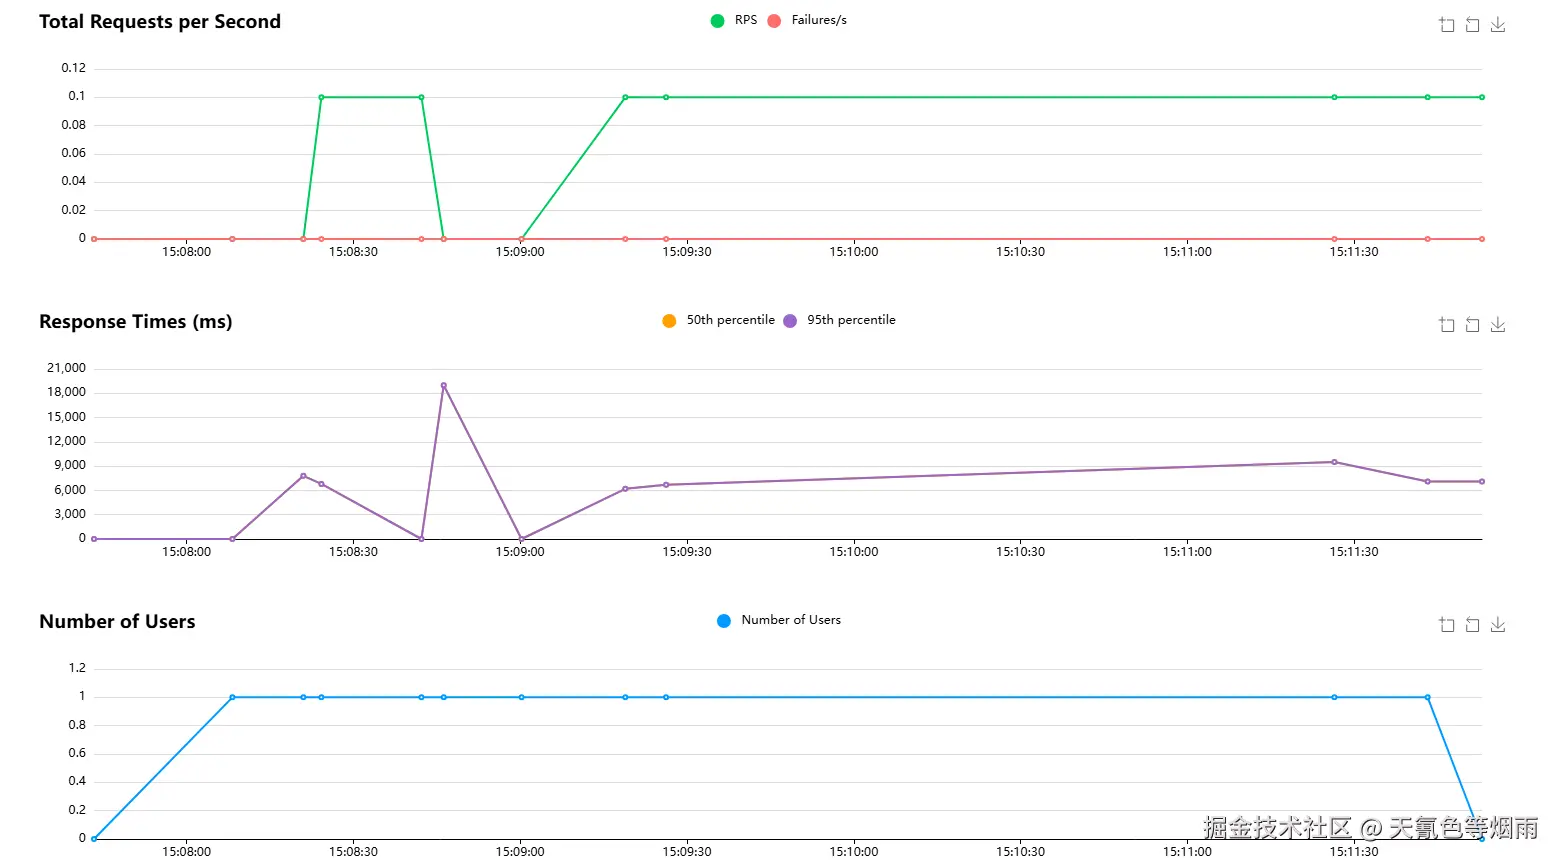
Task: Select first green RPS point reaching 0.1
Action: pos(321,97)
